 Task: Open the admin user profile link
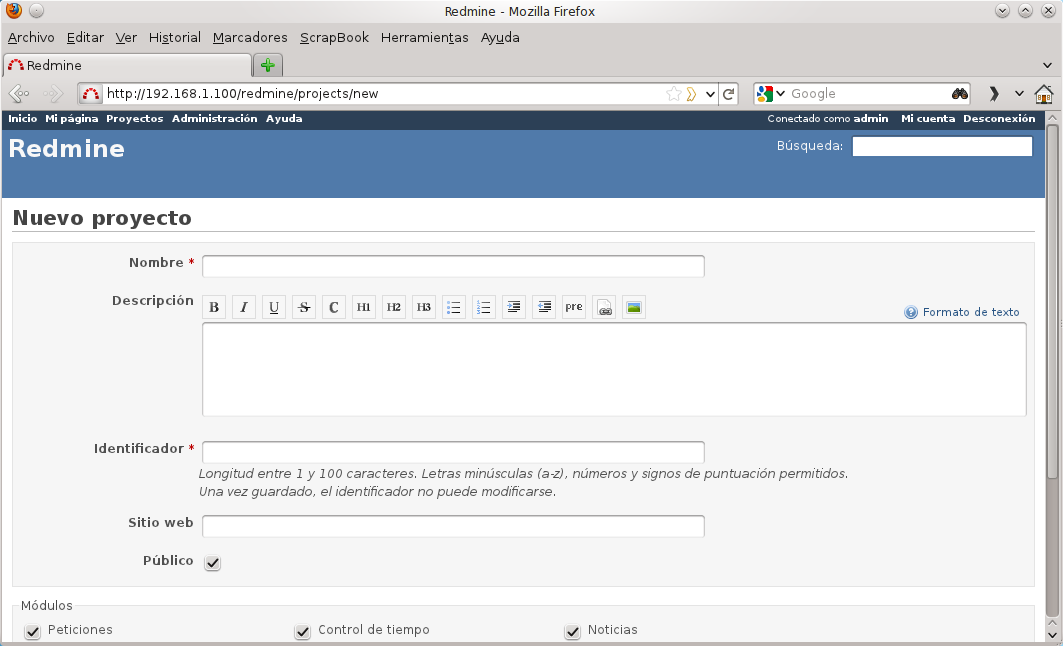tap(870, 119)
